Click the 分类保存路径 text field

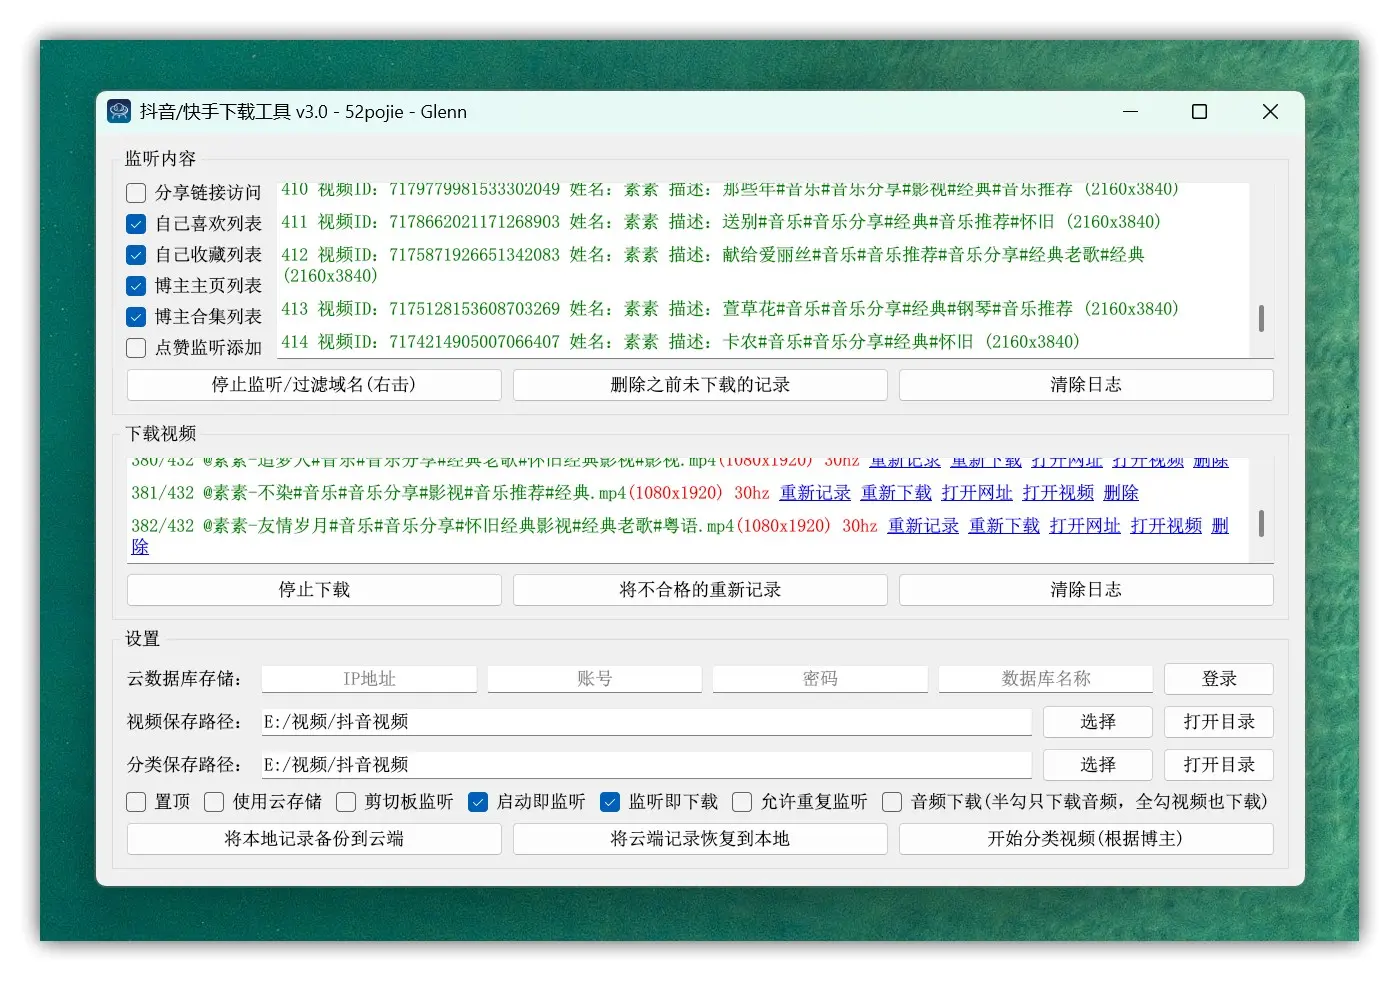tap(646, 765)
